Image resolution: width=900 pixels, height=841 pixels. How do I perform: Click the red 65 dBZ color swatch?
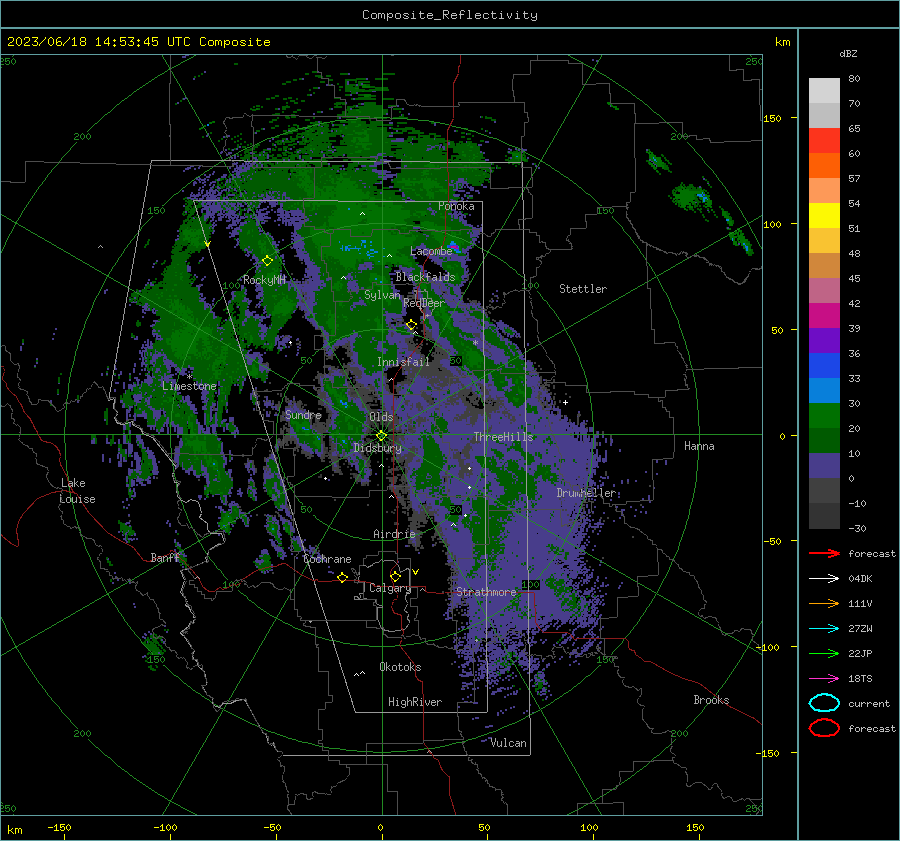point(824,140)
